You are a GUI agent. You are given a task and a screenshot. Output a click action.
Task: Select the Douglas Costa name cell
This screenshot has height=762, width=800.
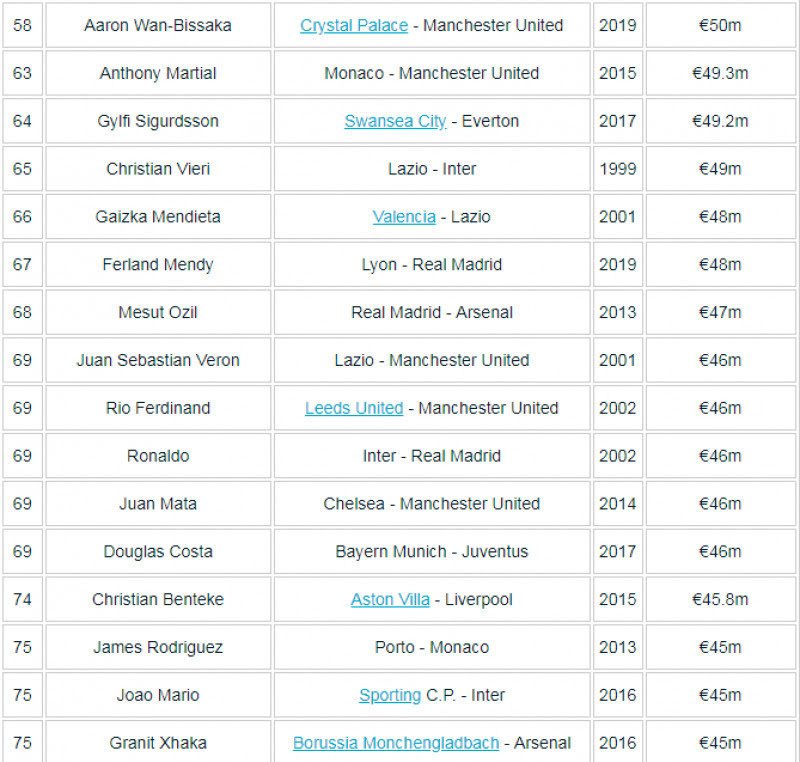158,552
